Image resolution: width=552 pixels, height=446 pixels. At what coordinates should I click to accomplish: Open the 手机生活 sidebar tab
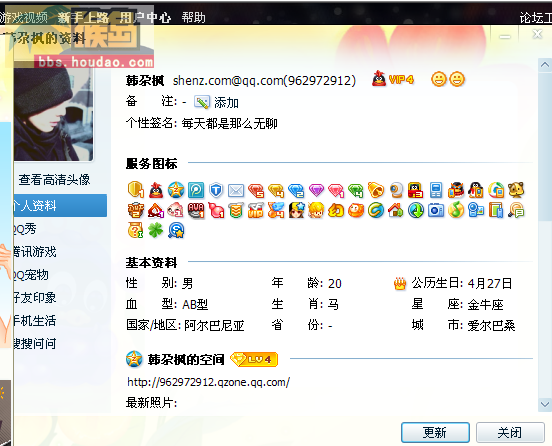click(x=34, y=321)
